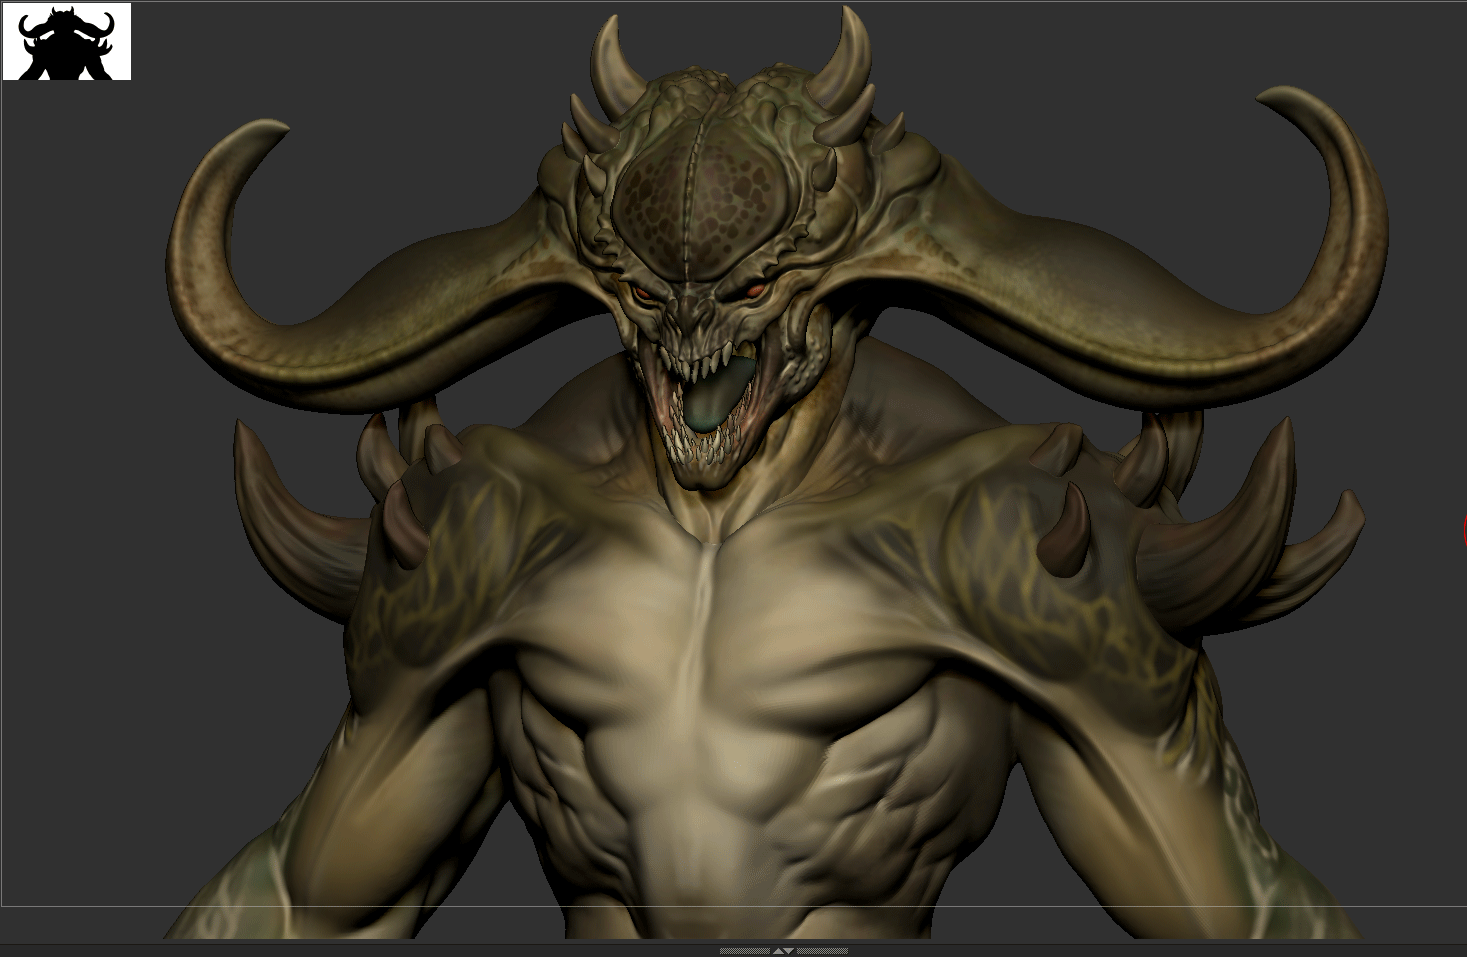
Task: Click the right hatched divider handle
Action: (822, 951)
